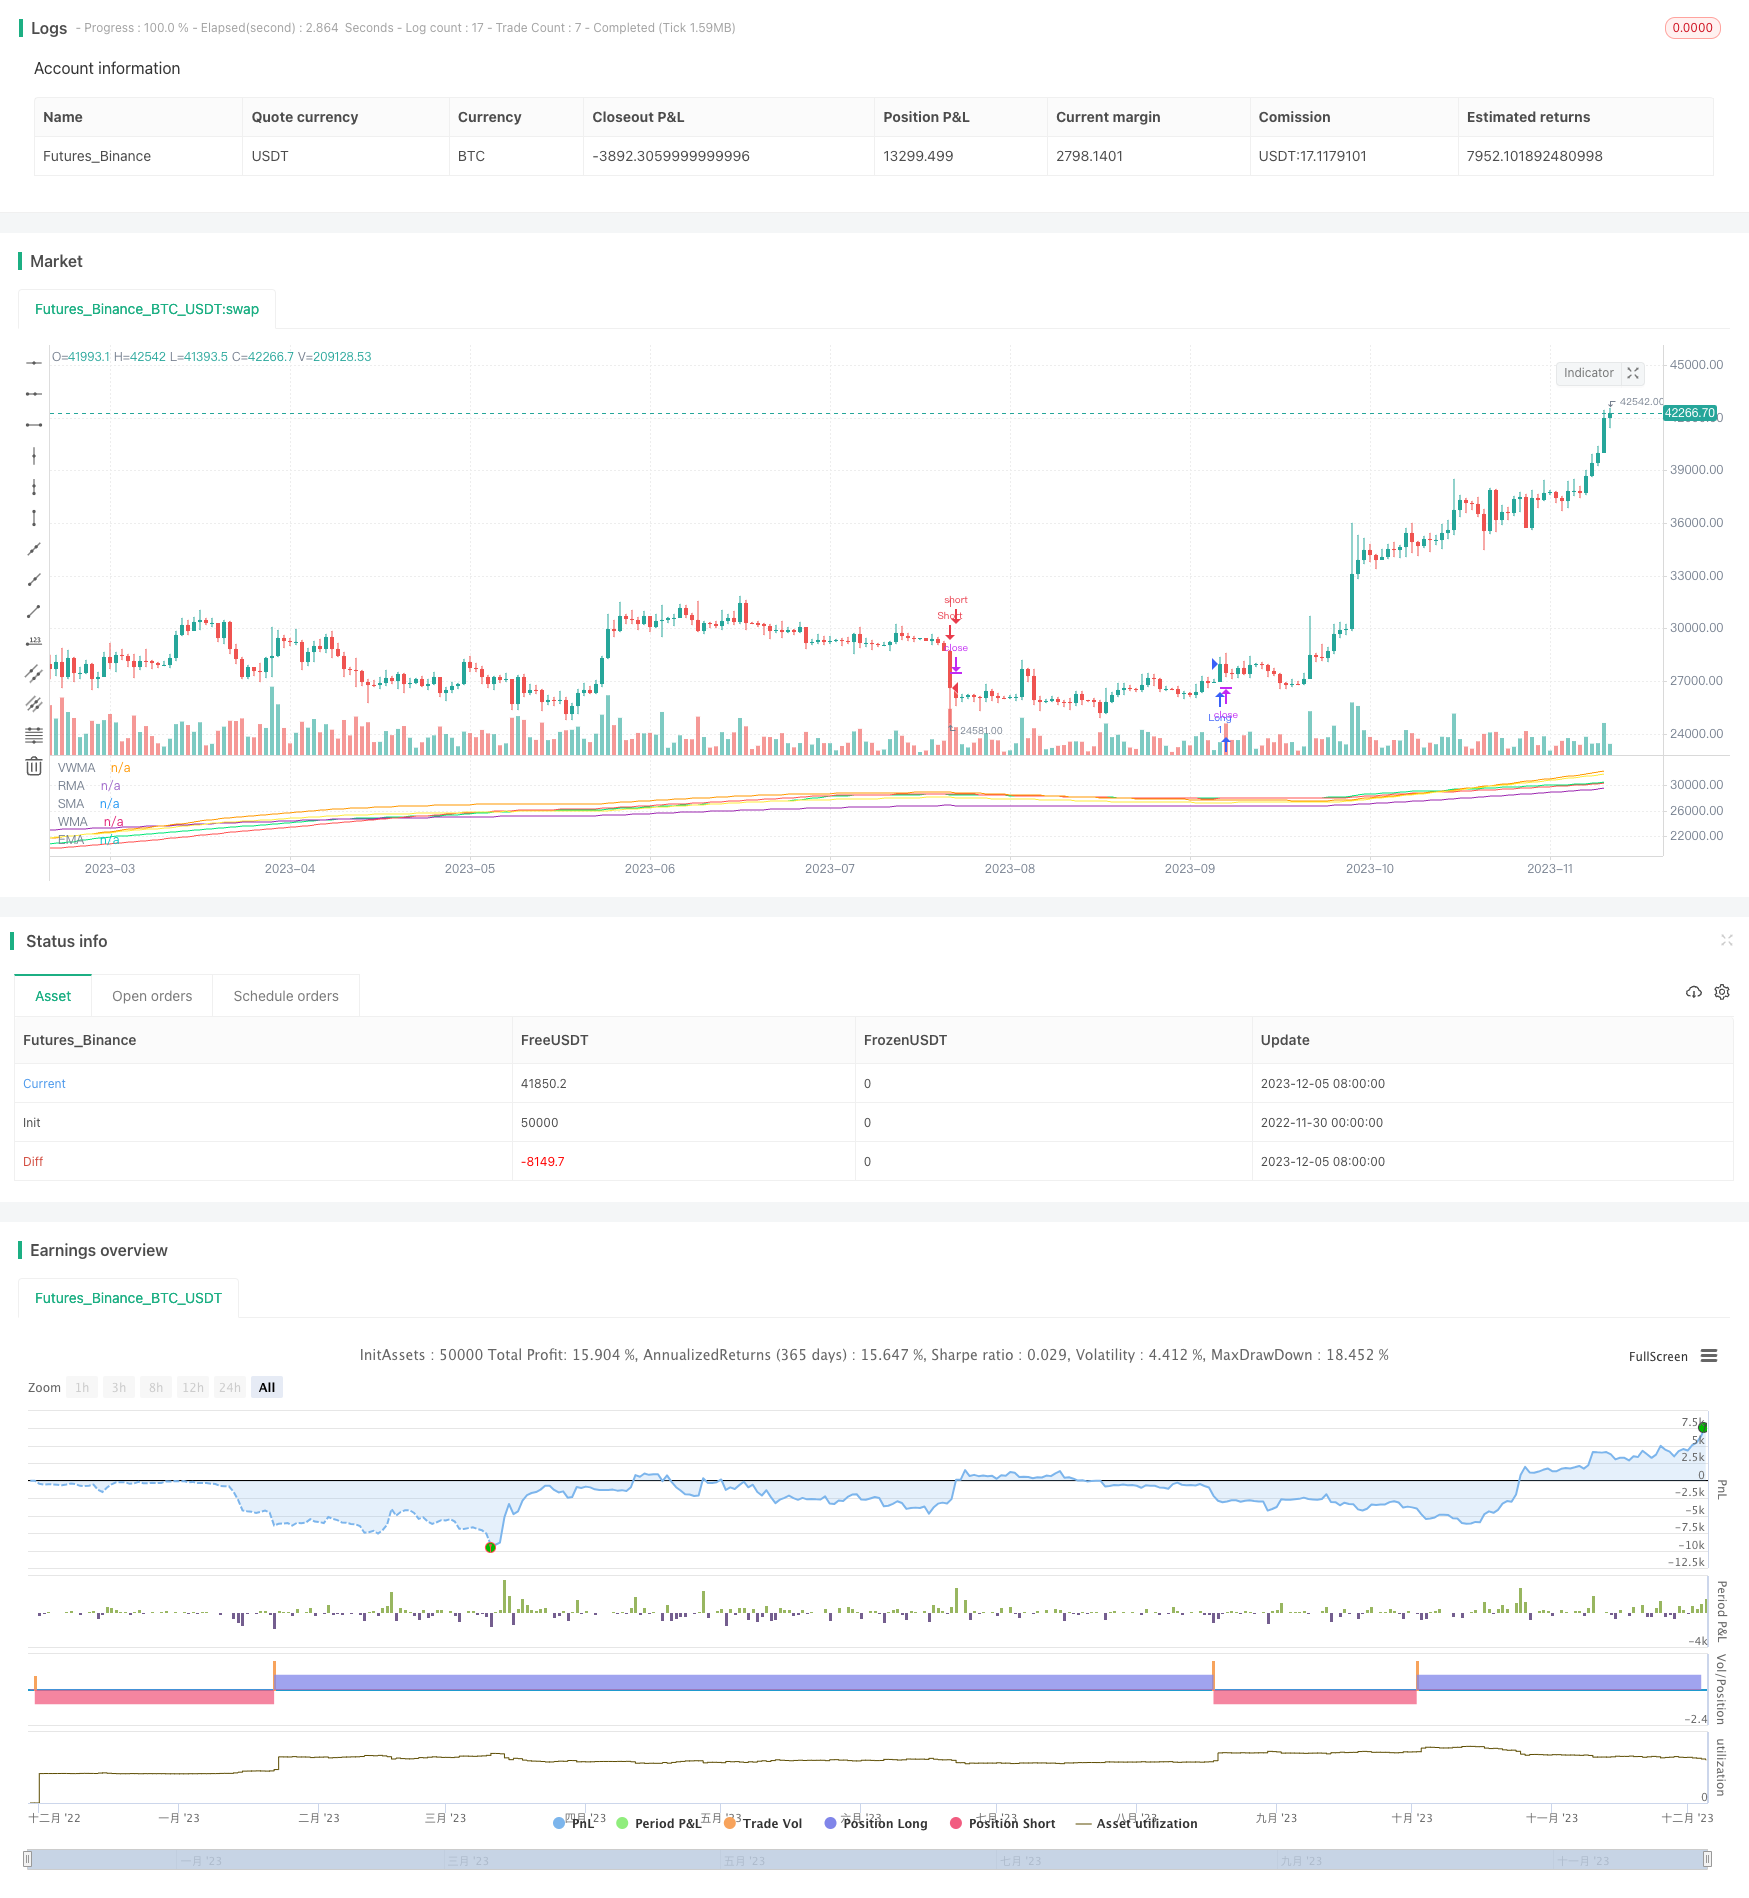Click the 42266.70 current price tag
The width and height of the screenshot is (1749, 1898).
pos(1690,413)
